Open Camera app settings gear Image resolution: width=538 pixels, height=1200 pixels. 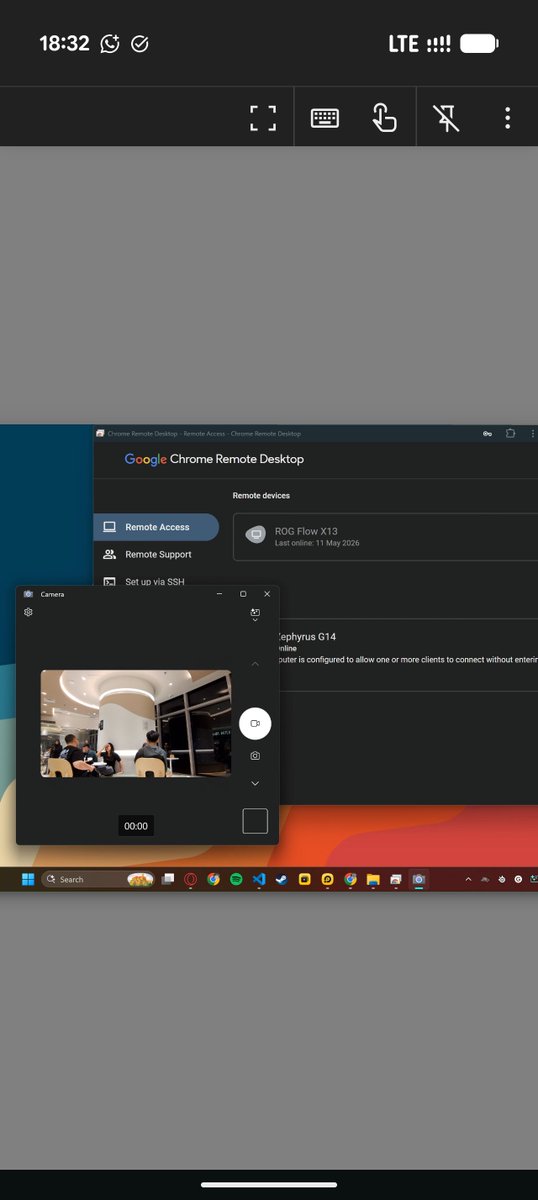28,612
